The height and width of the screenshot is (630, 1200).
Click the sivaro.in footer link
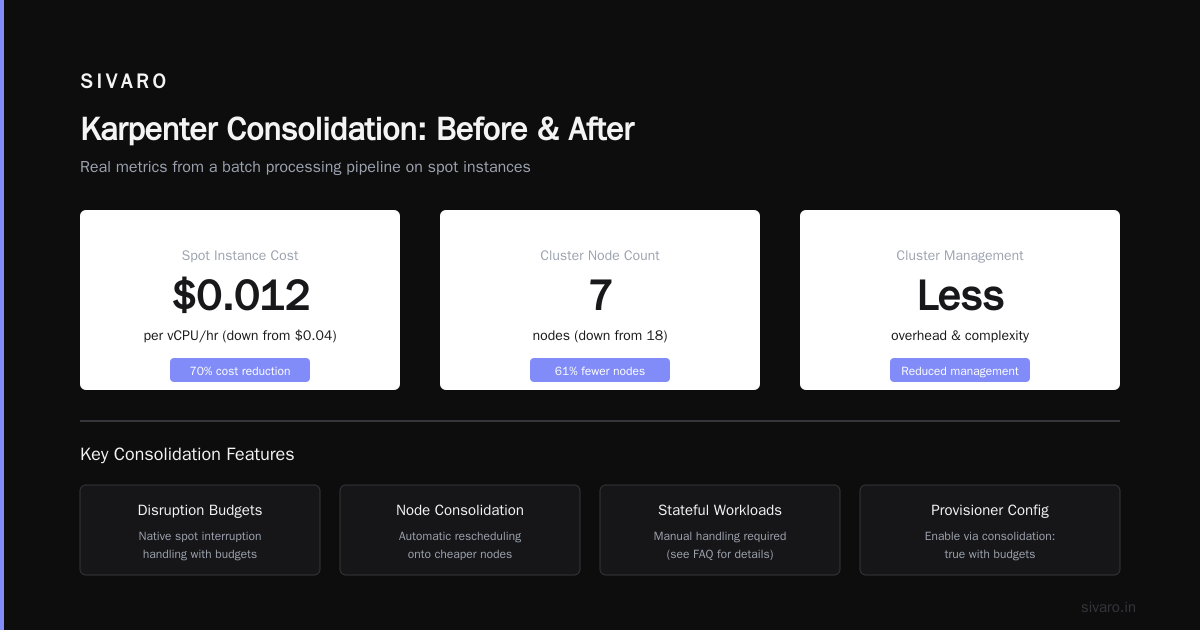pyautogui.click(x=1108, y=607)
